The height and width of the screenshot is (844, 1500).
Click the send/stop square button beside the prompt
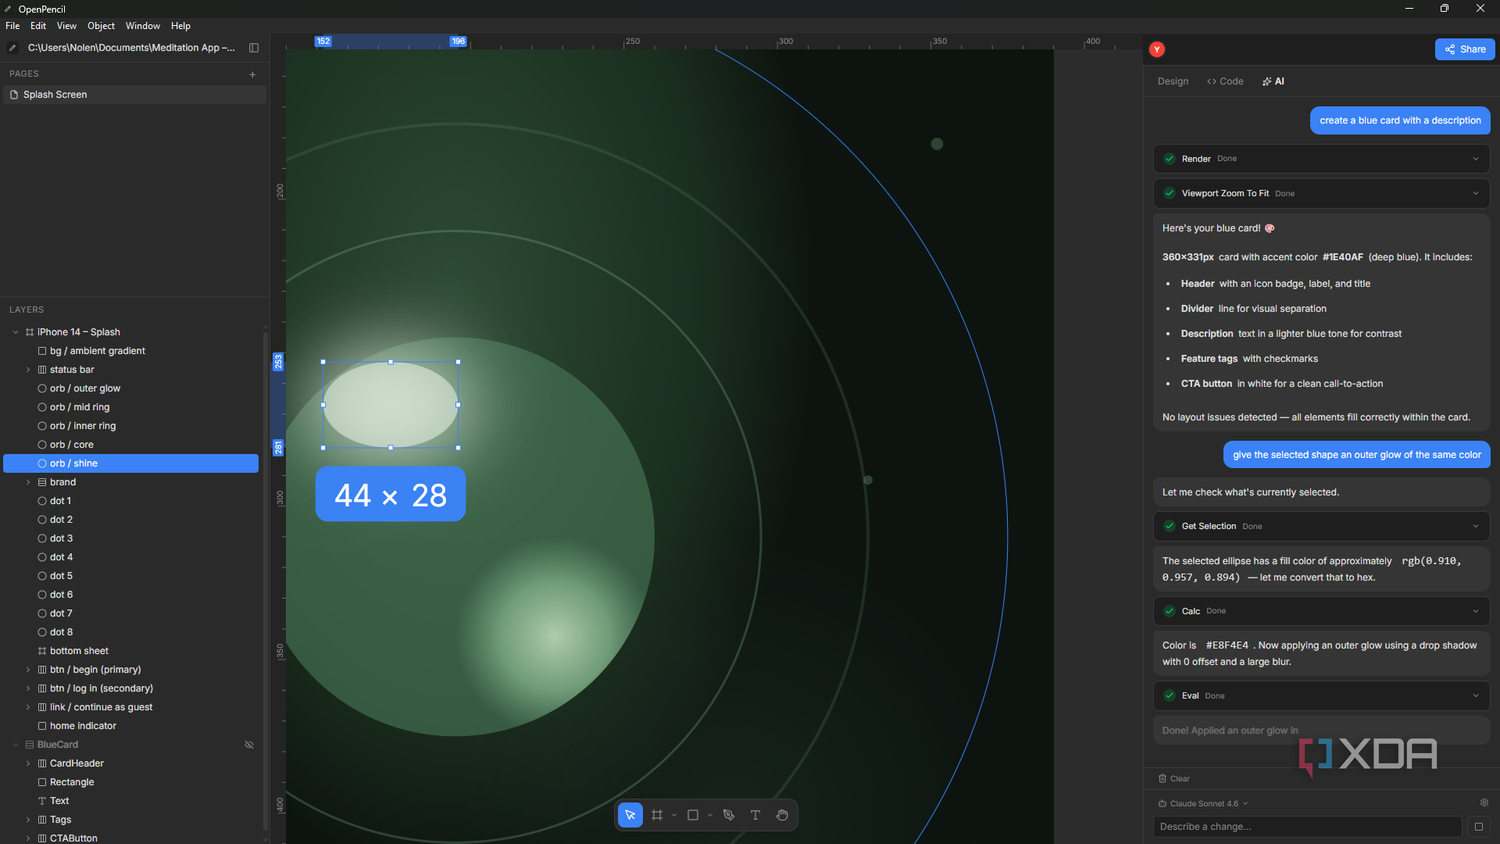1479,827
